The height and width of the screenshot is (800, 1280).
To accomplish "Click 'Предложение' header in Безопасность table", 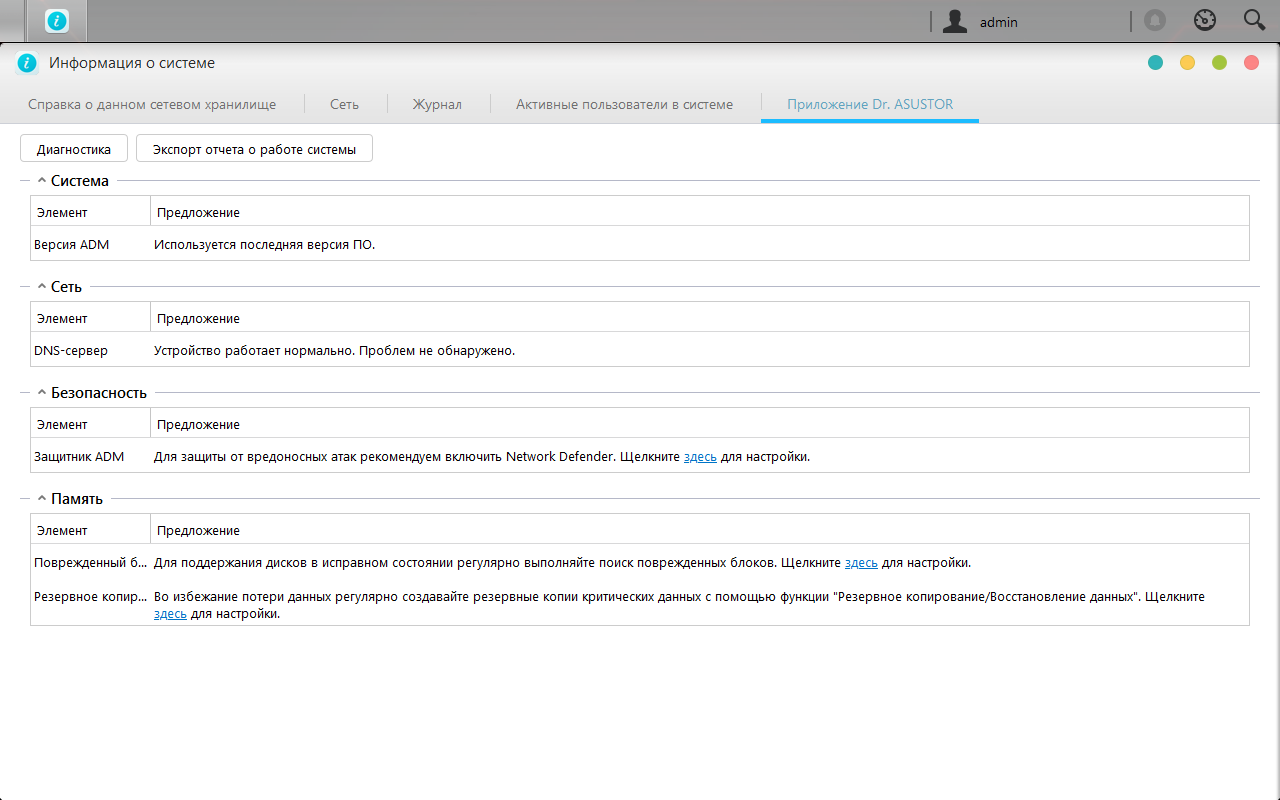I will [700, 424].
